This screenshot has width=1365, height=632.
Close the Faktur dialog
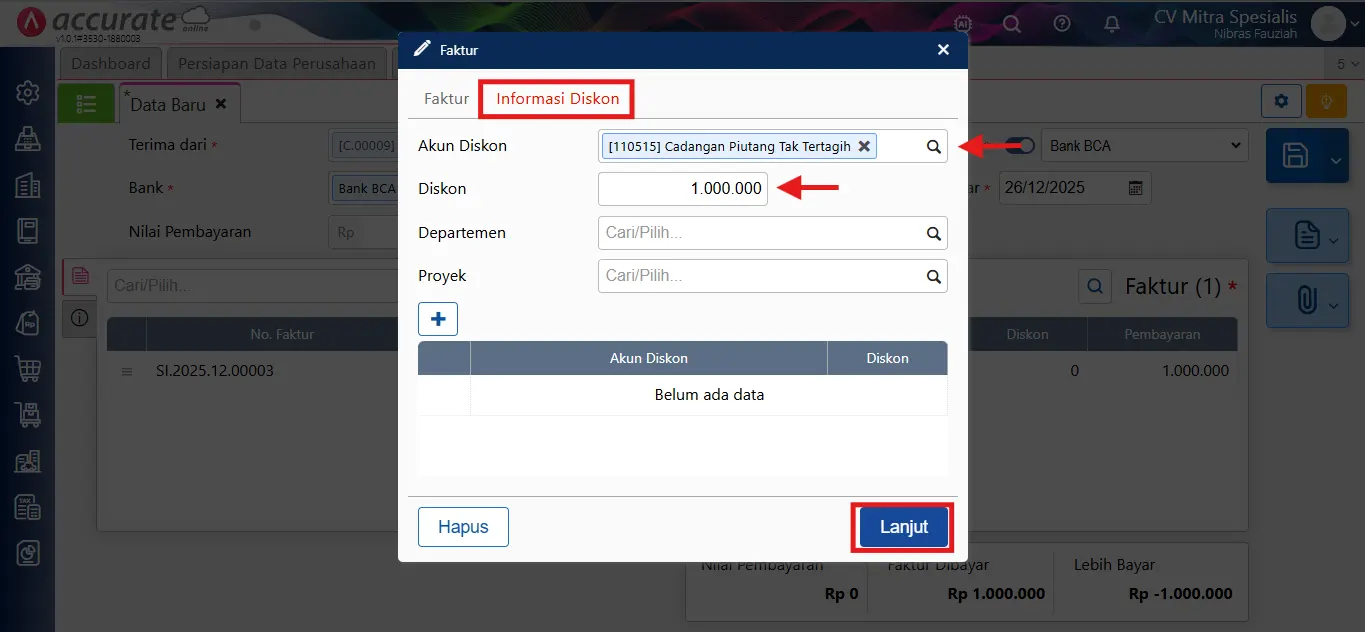[943, 49]
